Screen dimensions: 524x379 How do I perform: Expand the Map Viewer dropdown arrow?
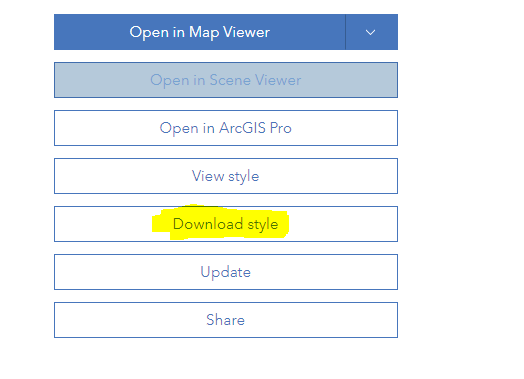tap(372, 32)
